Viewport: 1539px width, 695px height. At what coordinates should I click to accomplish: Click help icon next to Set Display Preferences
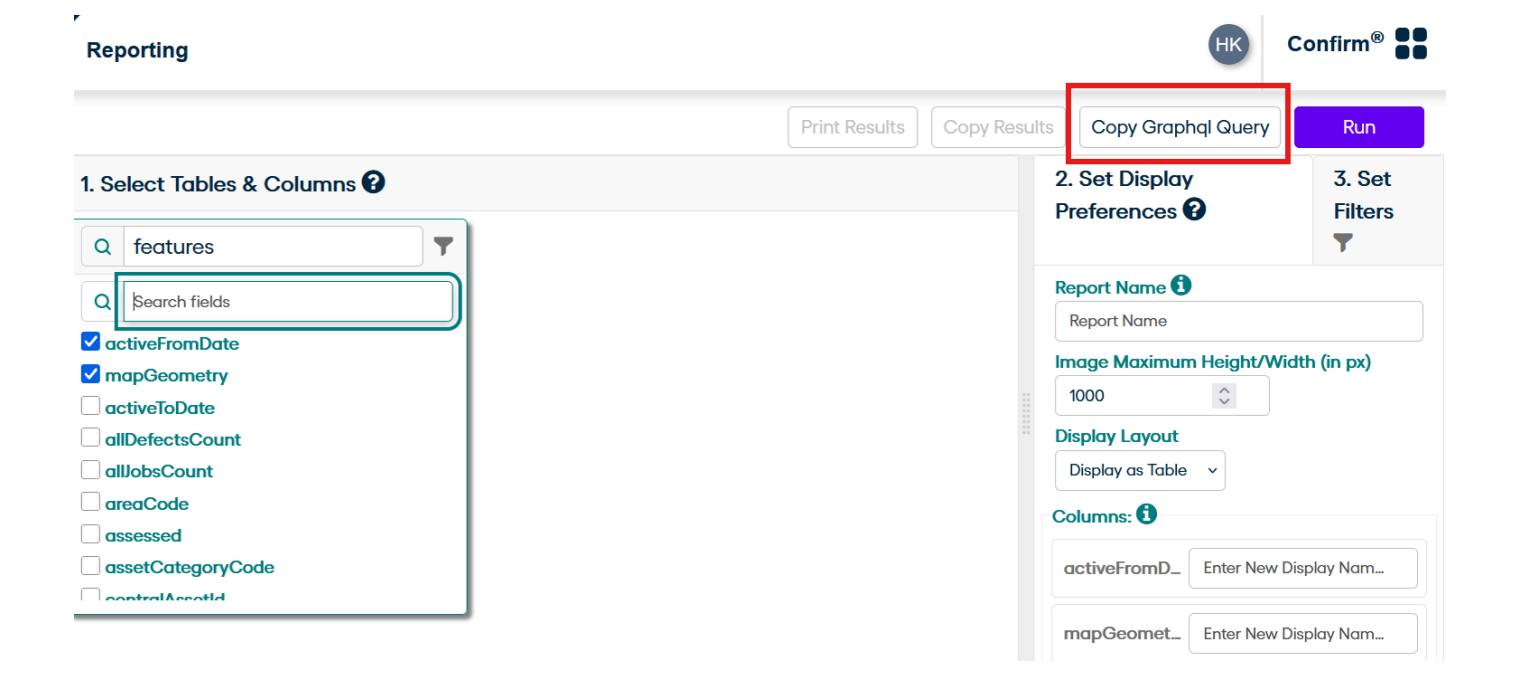[1194, 210]
